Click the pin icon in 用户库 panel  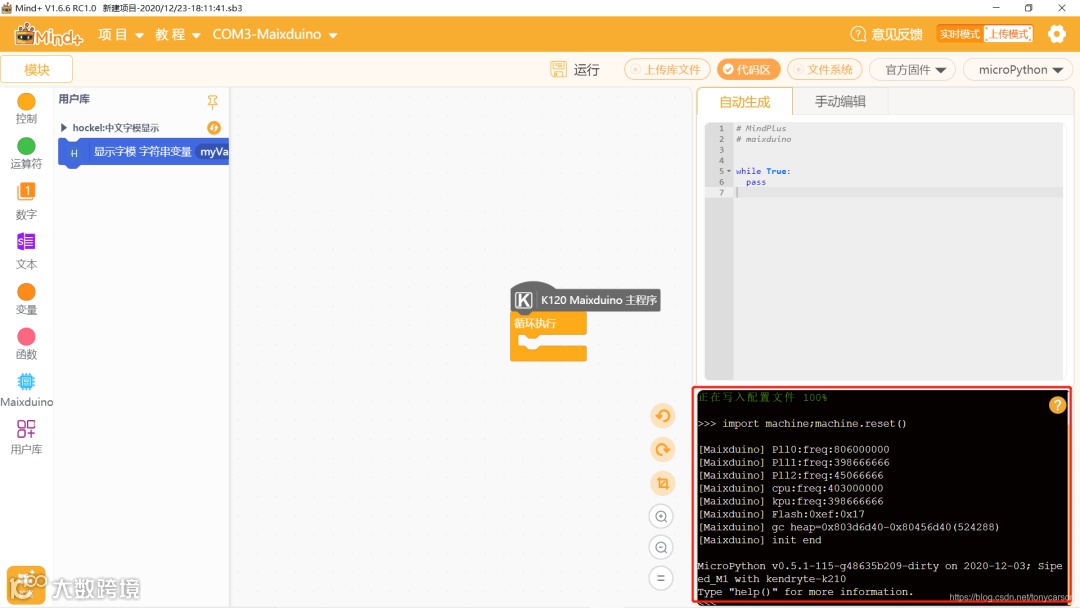pyautogui.click(x=212, y=102)
